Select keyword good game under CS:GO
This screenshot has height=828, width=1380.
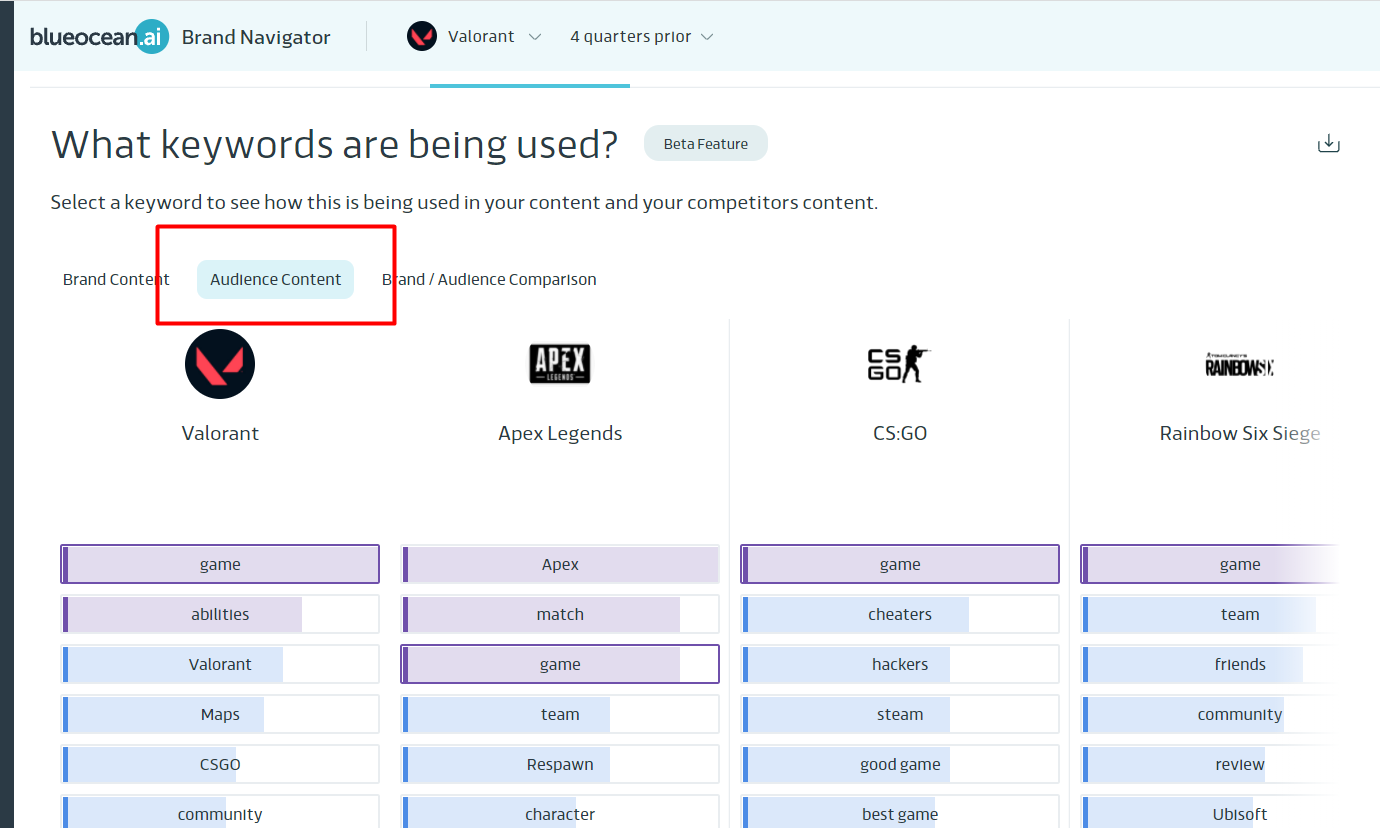click(900, 765)
